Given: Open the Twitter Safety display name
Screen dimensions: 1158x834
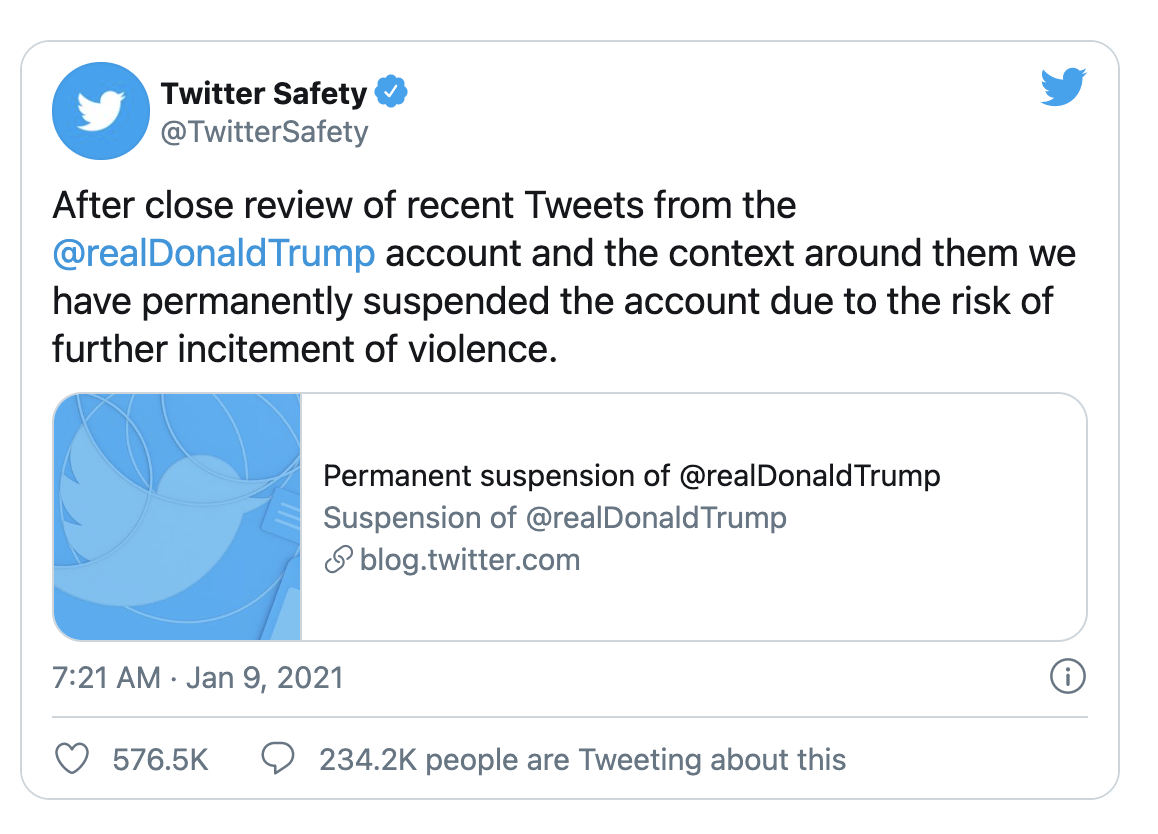Looking at the screenshot, I should tap(264, 94).
